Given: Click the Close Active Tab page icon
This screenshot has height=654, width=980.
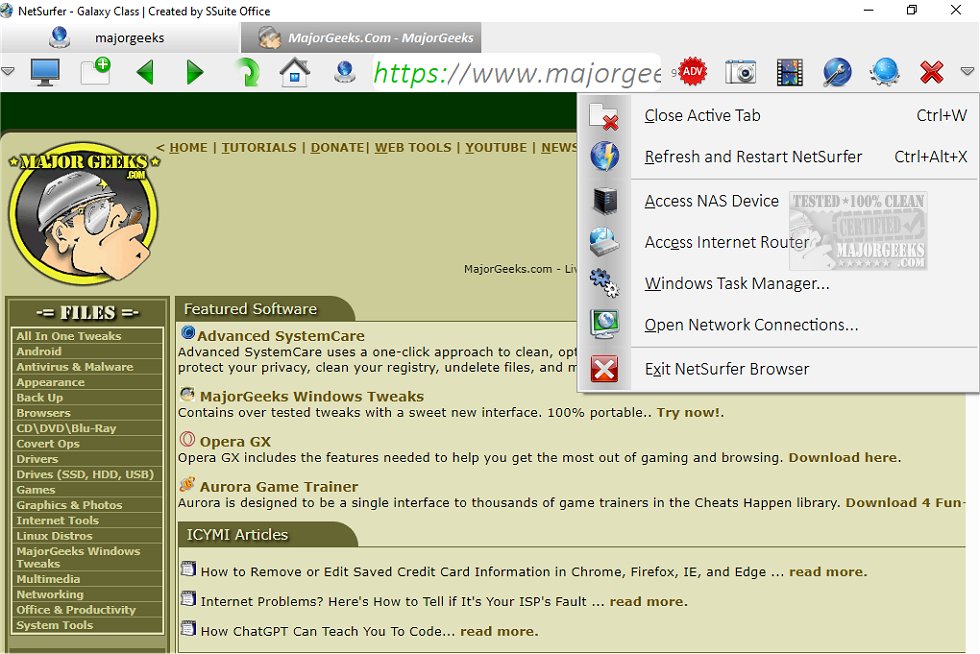Looking at the screenshot, I should coord(604,116).
